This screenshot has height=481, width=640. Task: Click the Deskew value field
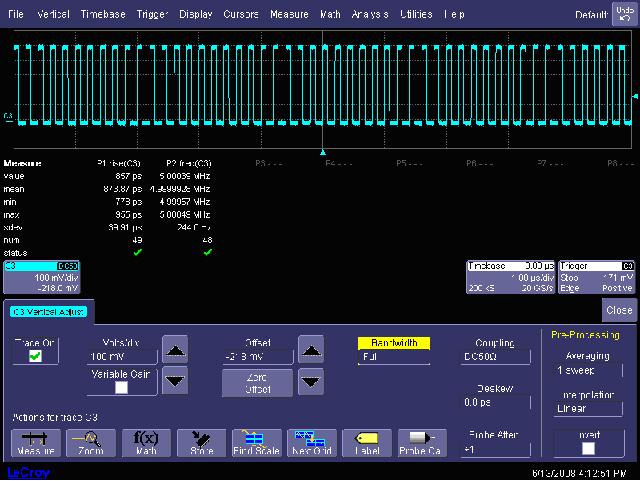coord(495,402)
